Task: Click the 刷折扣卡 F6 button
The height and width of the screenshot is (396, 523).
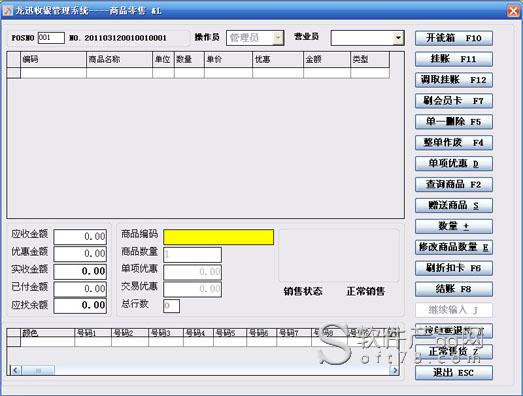Action: pos(454,268)
